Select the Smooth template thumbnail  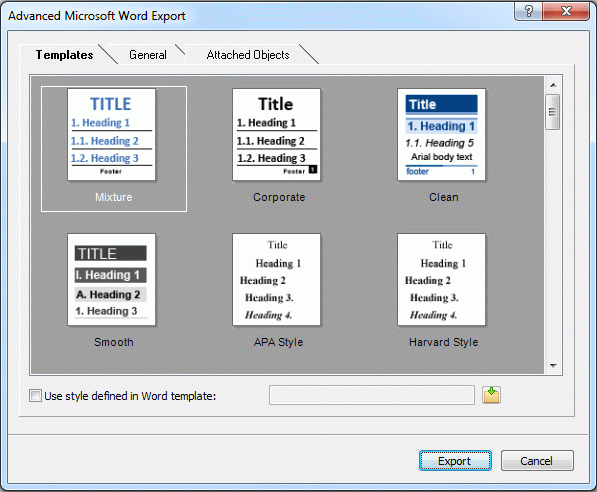tap(112, 280)
